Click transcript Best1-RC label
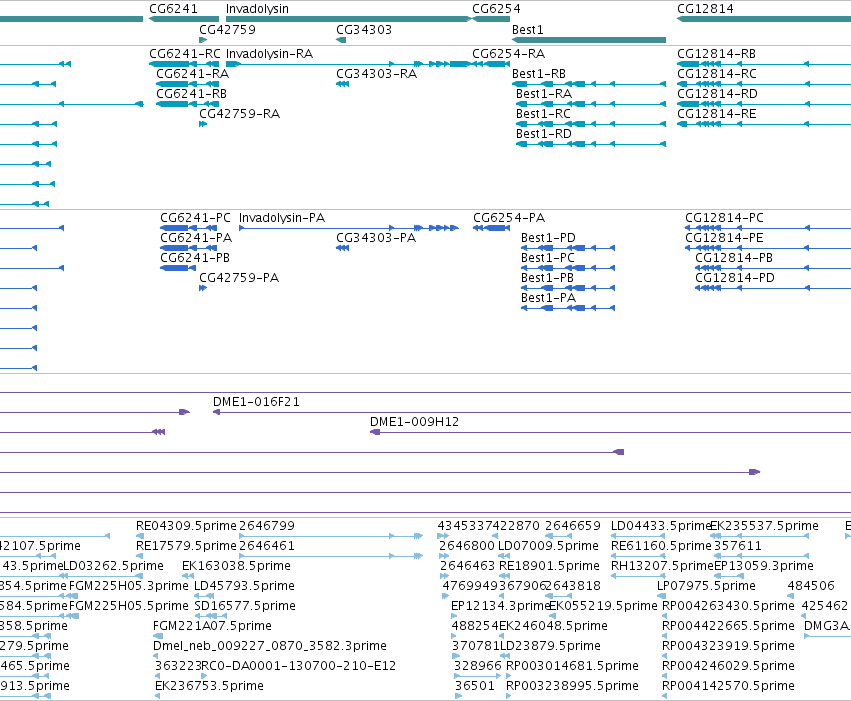 pyautogui.click(x=543, y=114)
